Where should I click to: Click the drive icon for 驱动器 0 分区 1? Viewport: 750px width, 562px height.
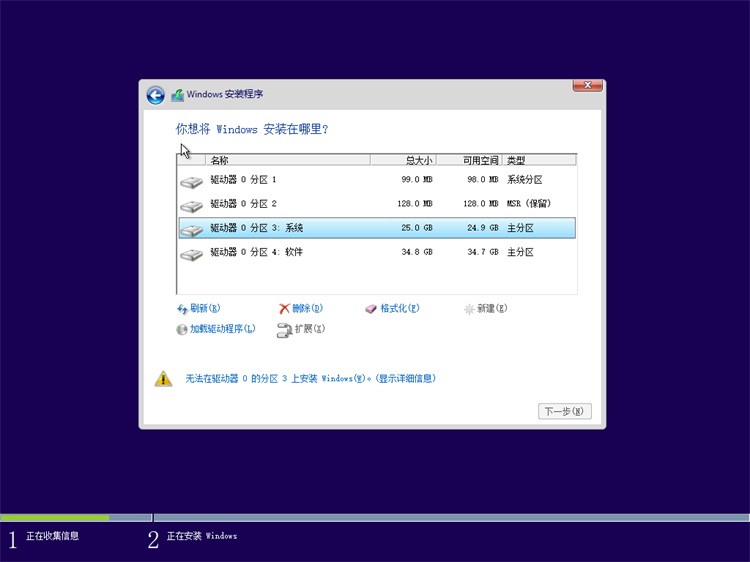192,182
